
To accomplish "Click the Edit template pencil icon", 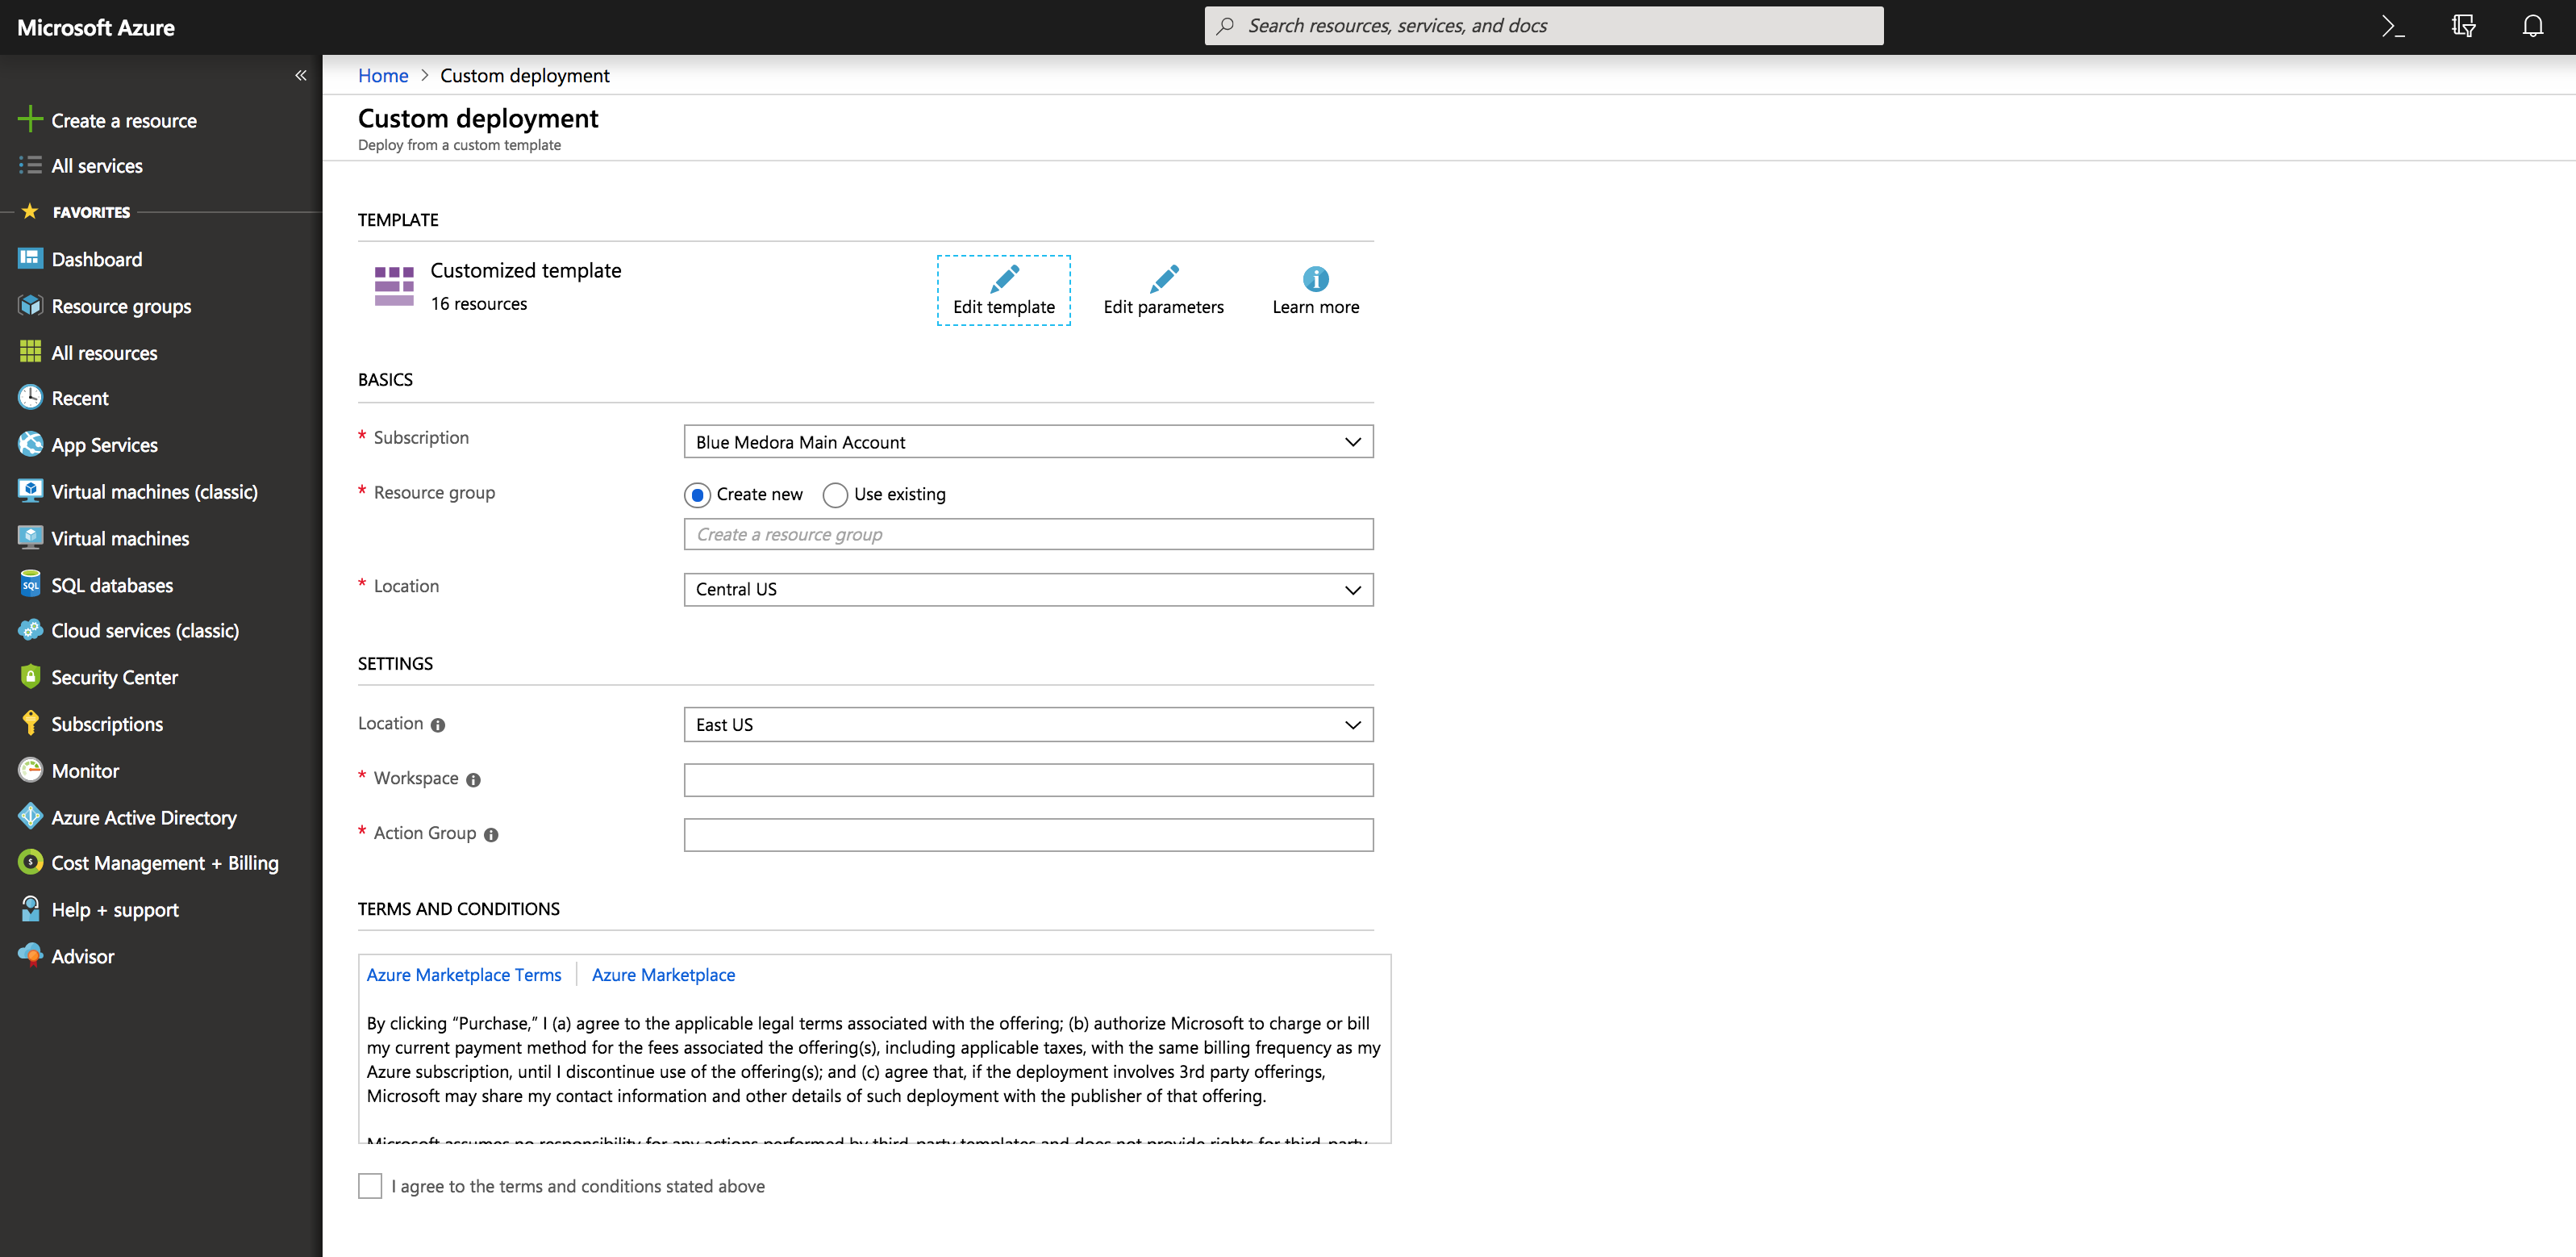I will click(1003, 278).
